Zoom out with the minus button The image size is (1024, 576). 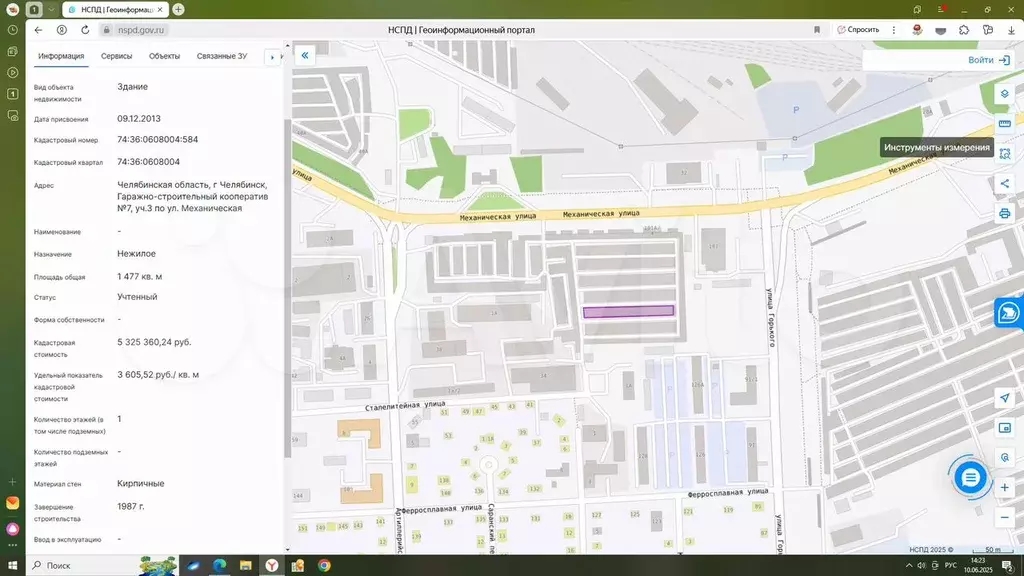click(1004, 517)
